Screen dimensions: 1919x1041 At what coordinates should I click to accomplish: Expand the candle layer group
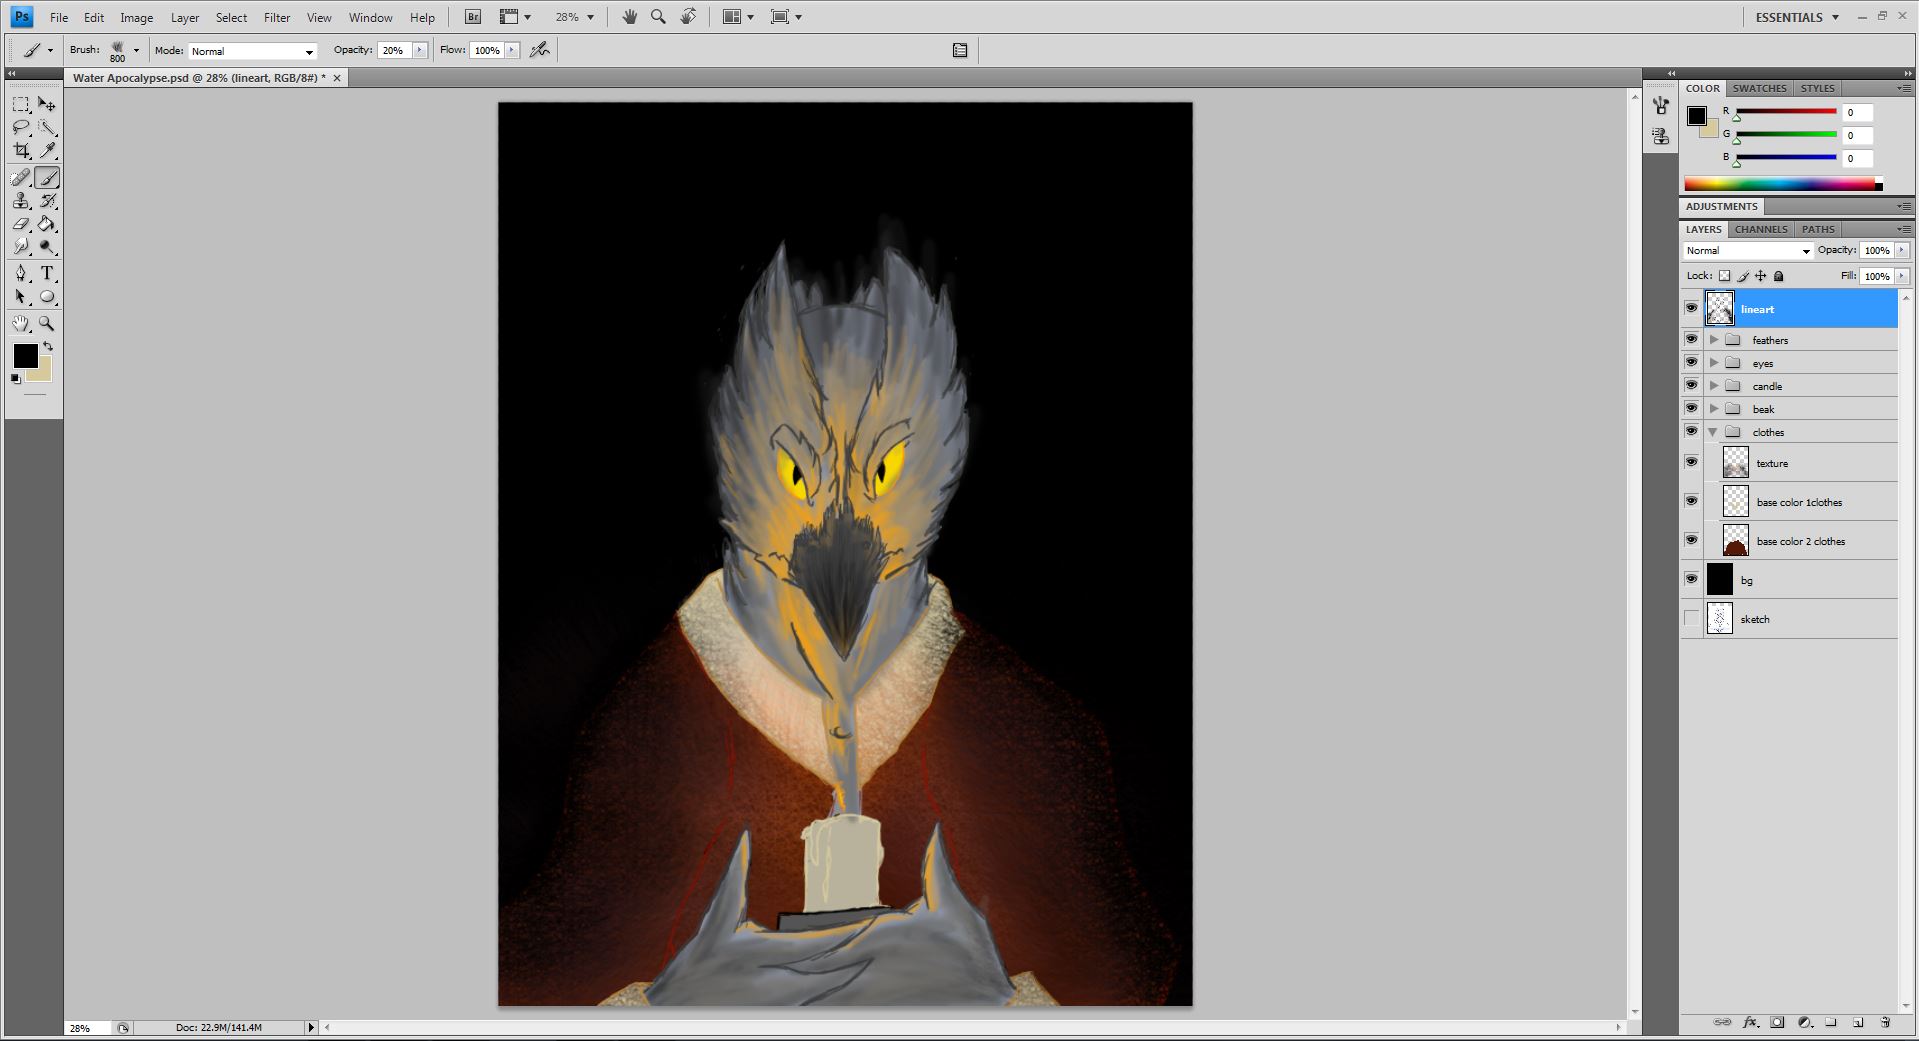1714,386
